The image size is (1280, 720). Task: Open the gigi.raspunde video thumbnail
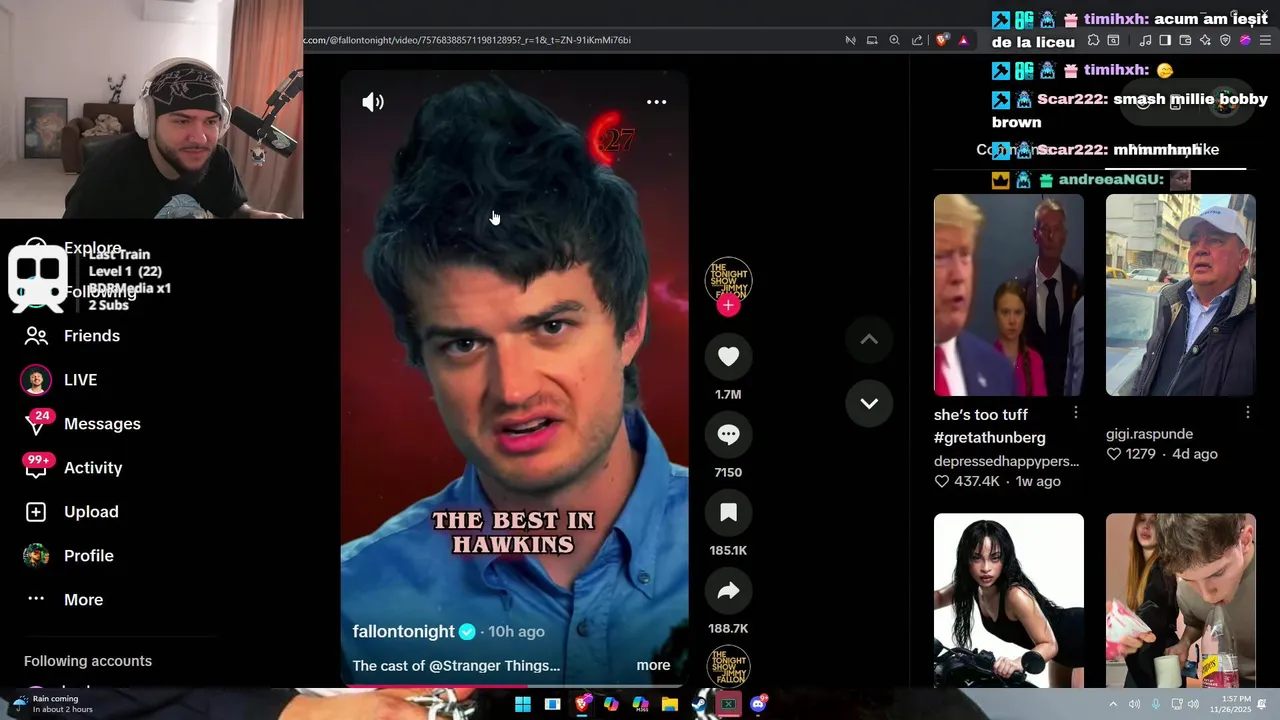click(x=1180, y=295)
